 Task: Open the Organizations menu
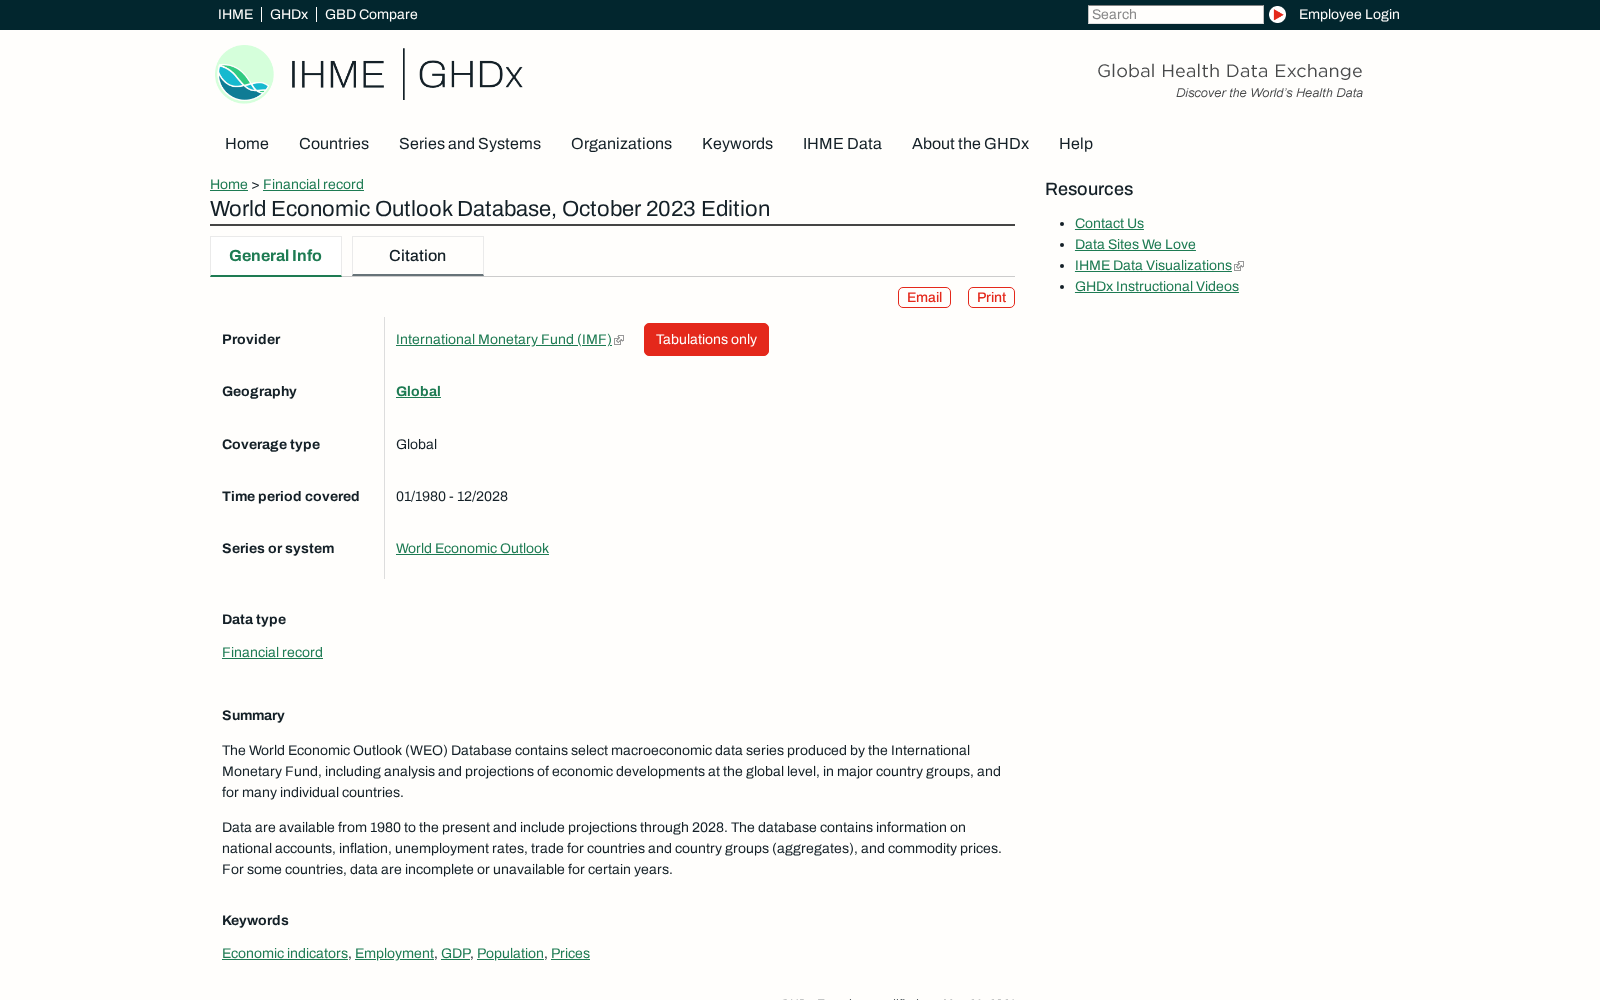click(621, 144)
